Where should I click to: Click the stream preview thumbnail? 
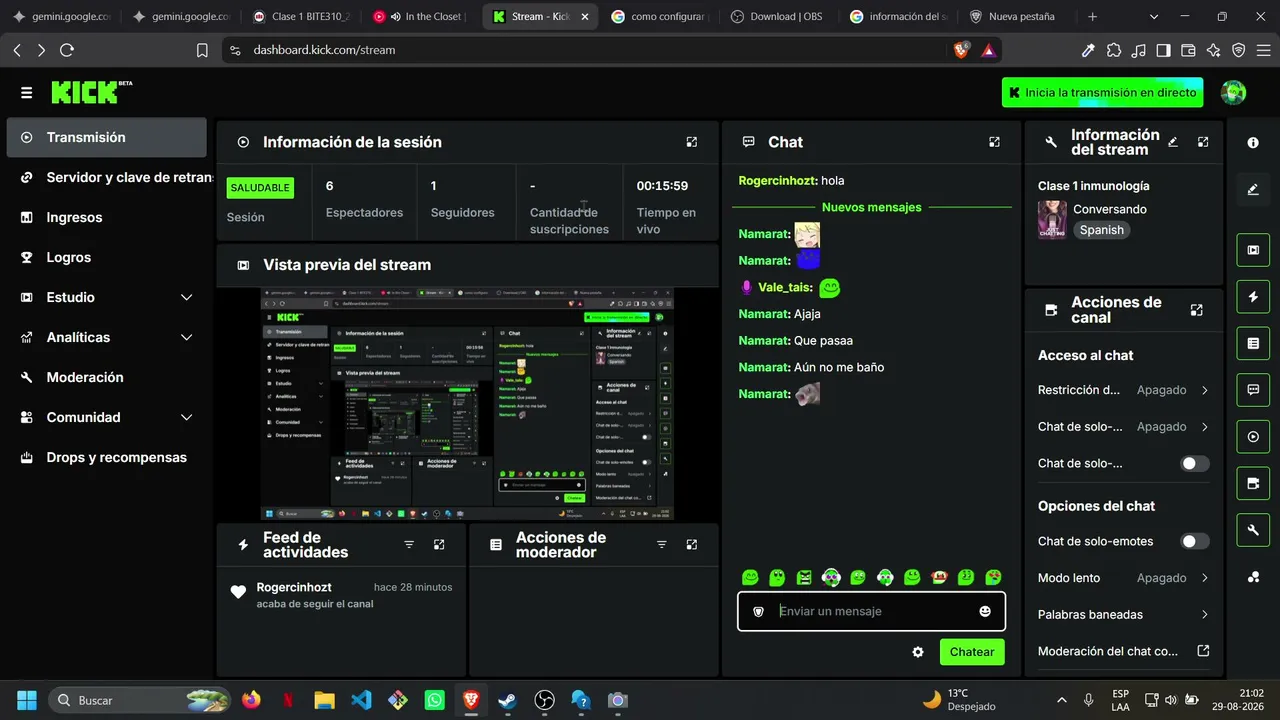point(467,404)
